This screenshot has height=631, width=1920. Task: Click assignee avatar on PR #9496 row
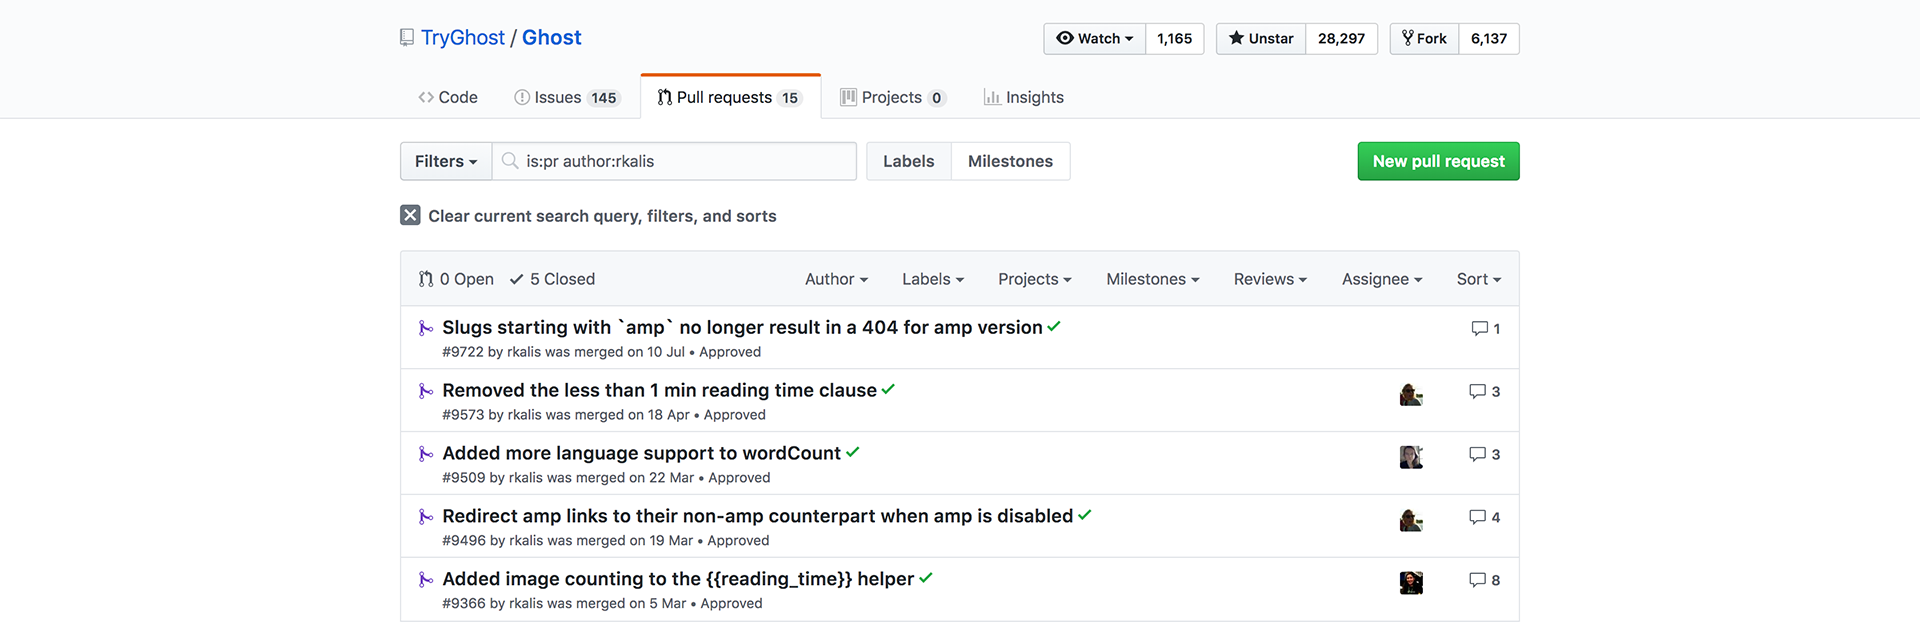pyautogui.click(x=1411, y=520)
